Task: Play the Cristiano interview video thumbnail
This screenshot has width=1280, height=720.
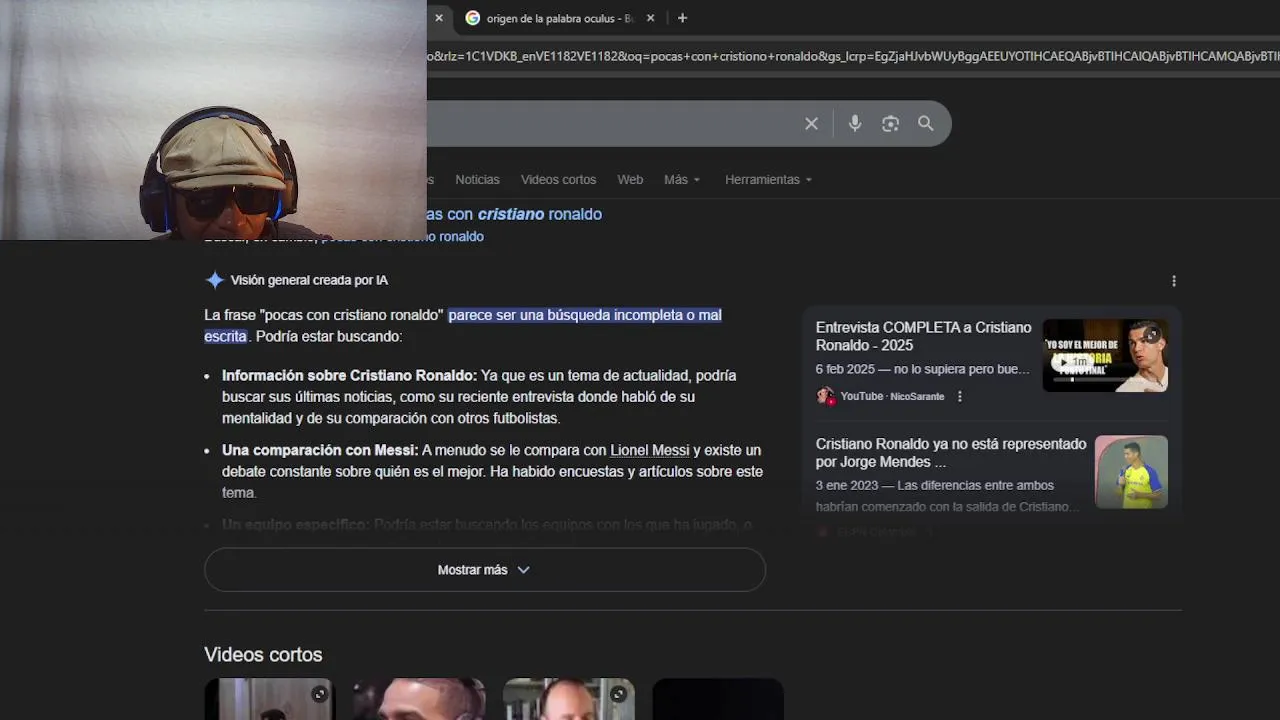Action: coord(1105,356)
